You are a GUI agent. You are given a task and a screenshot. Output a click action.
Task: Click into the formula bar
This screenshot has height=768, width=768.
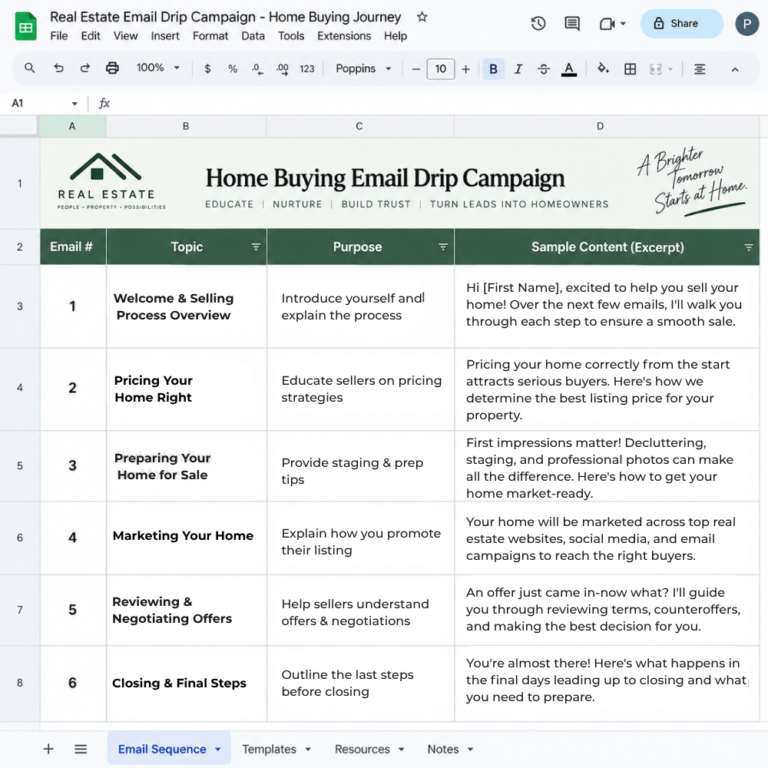pos(436,103)
